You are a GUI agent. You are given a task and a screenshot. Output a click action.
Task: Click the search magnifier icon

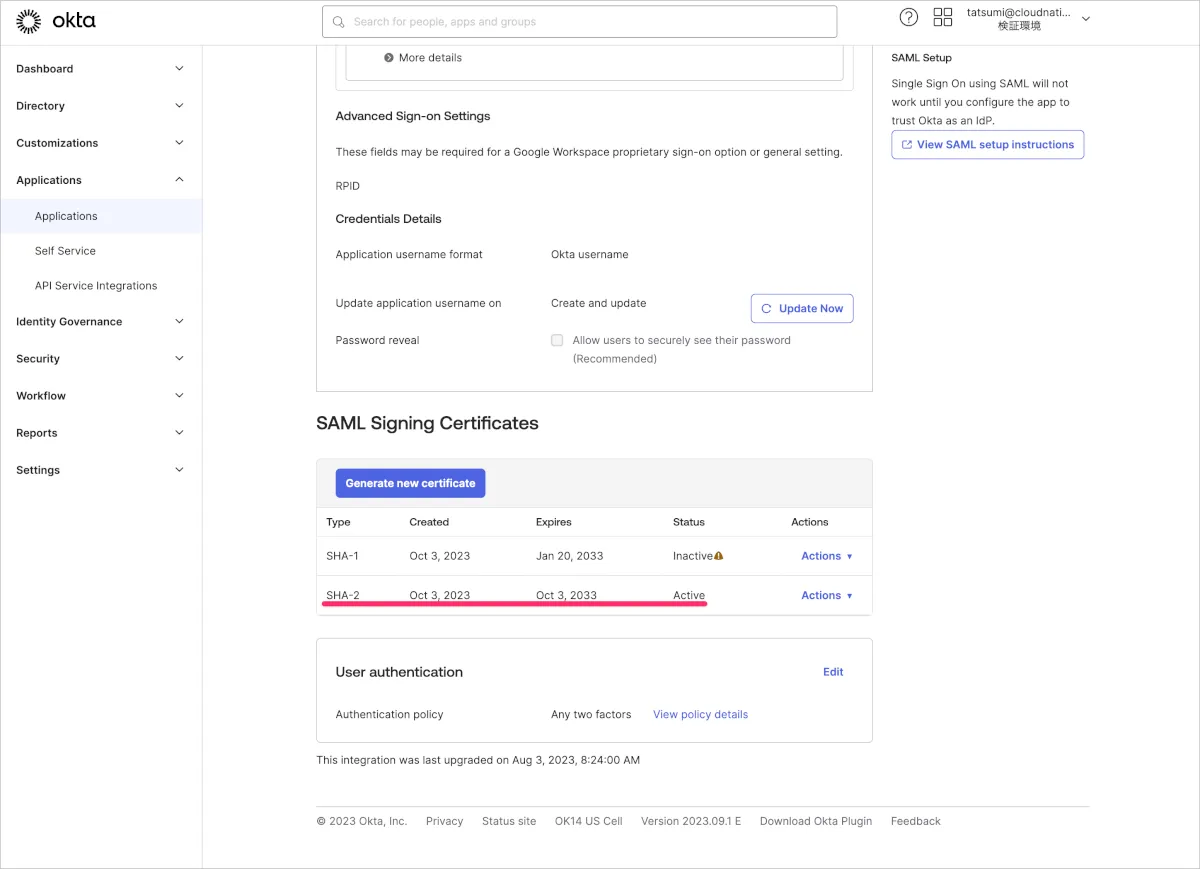339,22
